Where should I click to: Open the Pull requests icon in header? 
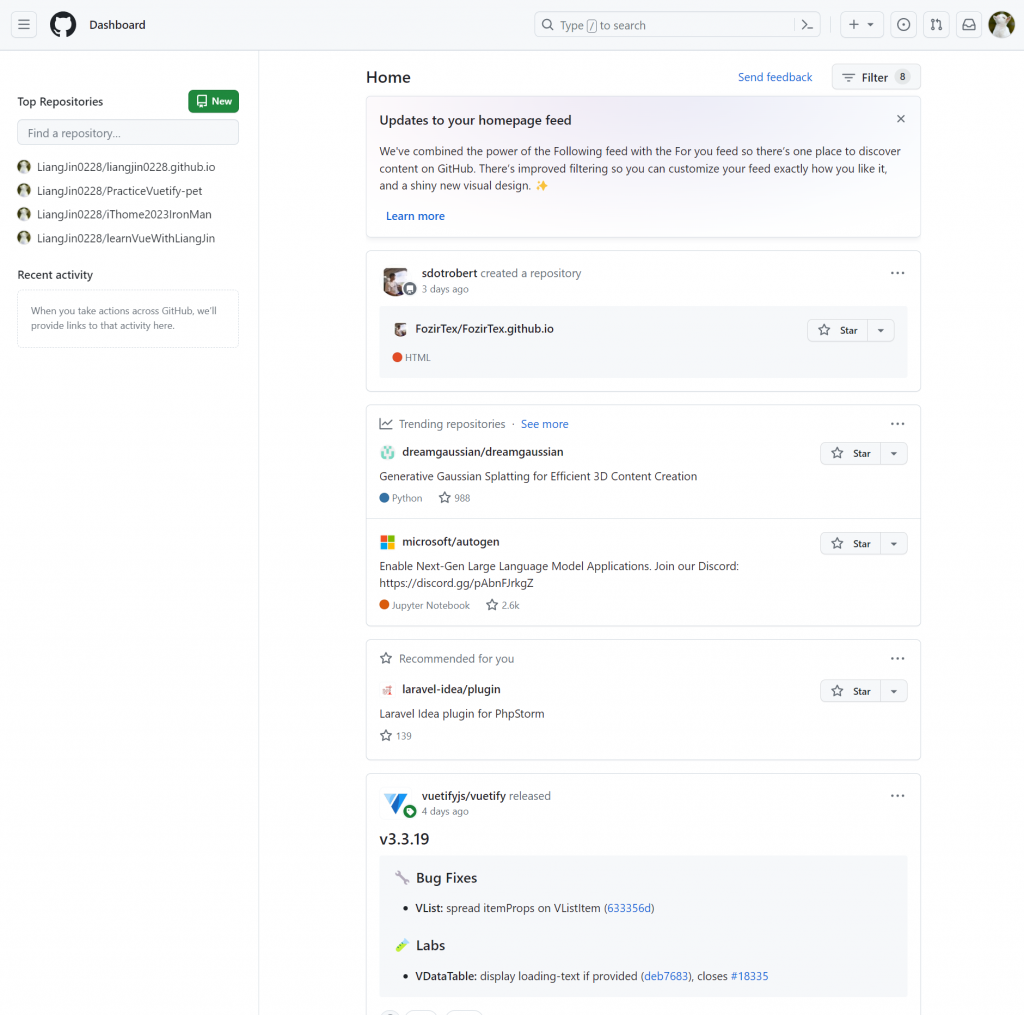936,25
